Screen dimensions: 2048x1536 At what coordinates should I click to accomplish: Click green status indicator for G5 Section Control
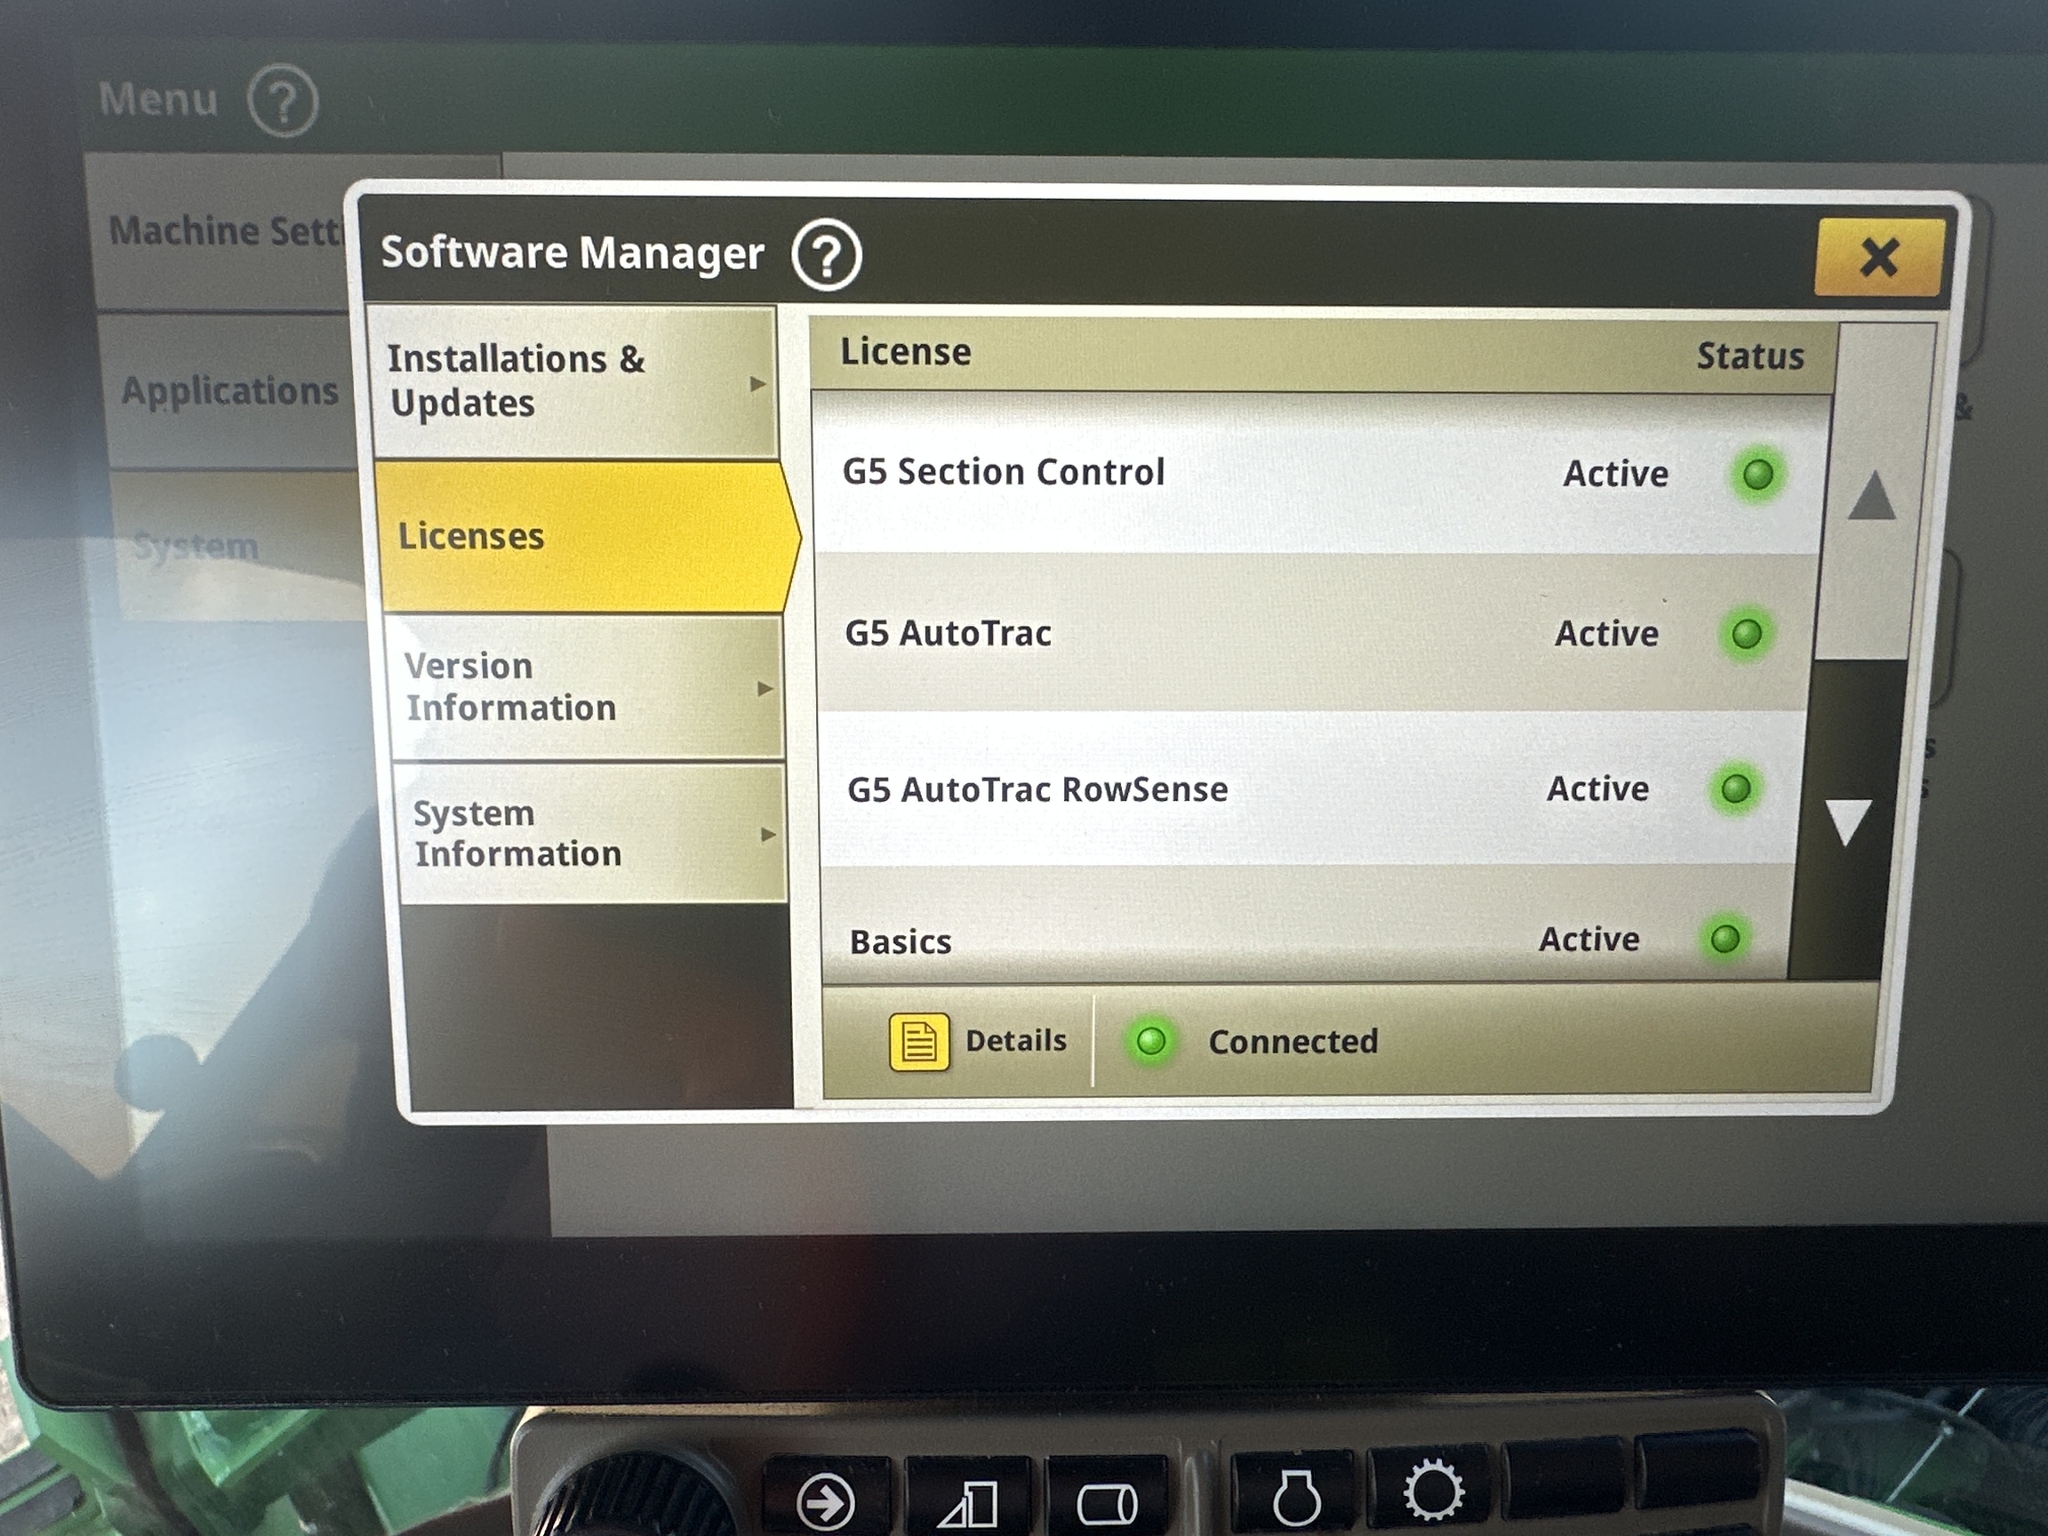pos(1758,474)
